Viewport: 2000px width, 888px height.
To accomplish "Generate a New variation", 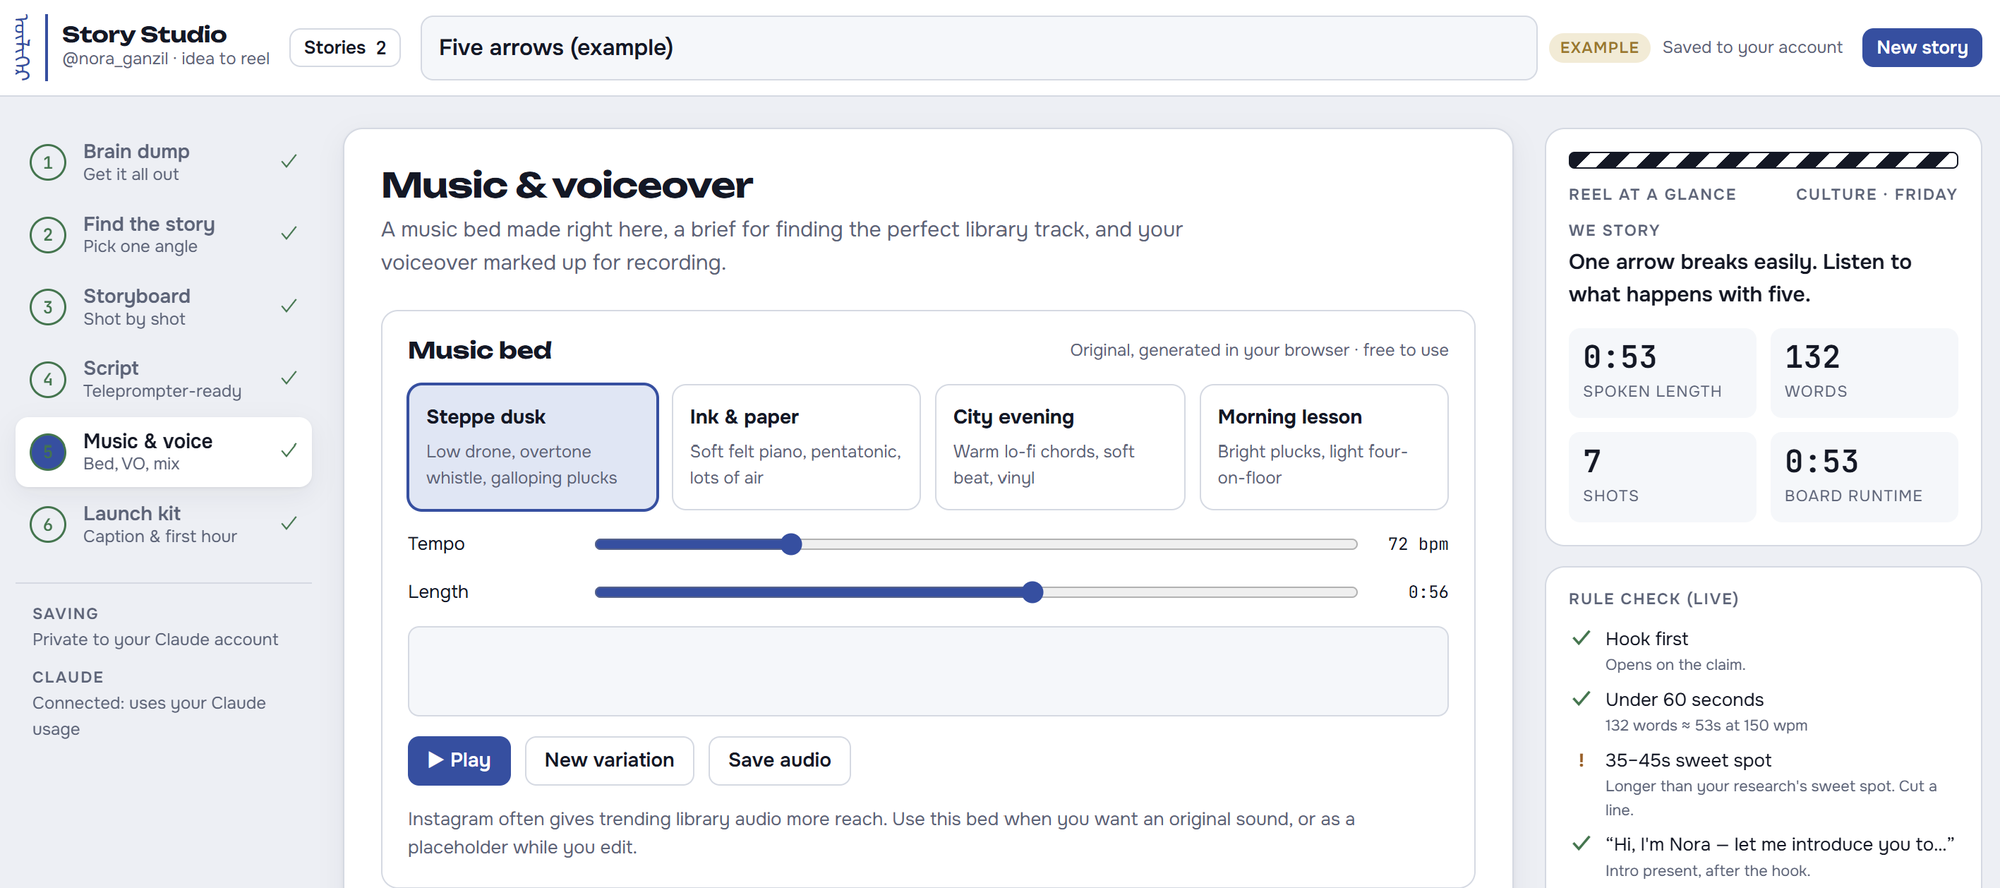I will [x=609, y=760].
